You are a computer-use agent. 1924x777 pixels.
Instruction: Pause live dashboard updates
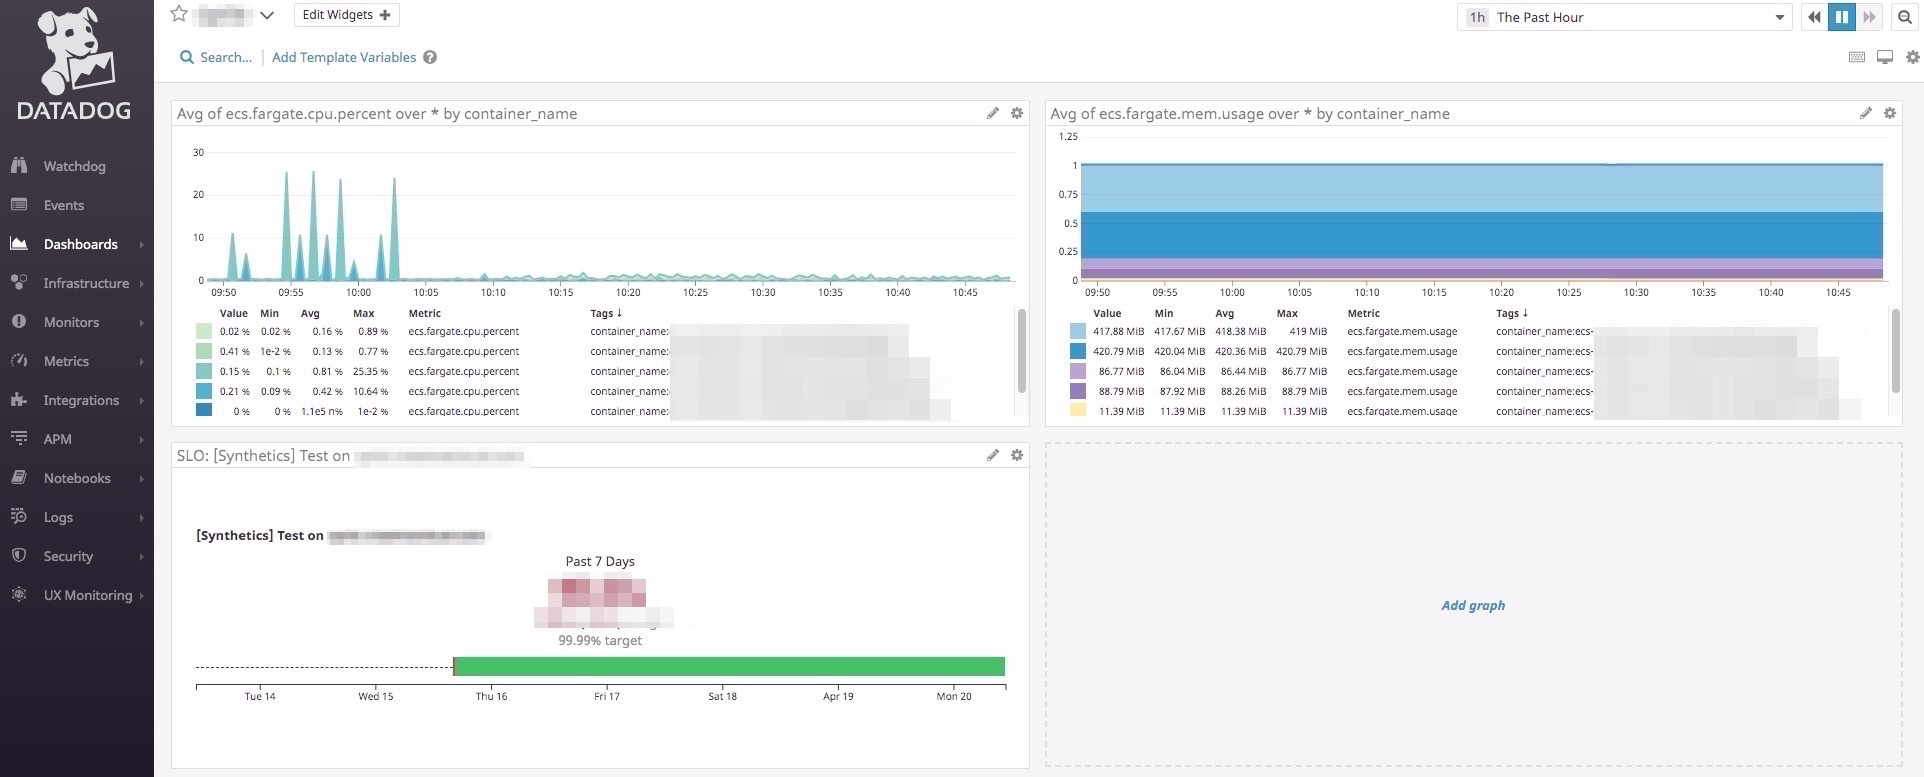point(1841,17)
